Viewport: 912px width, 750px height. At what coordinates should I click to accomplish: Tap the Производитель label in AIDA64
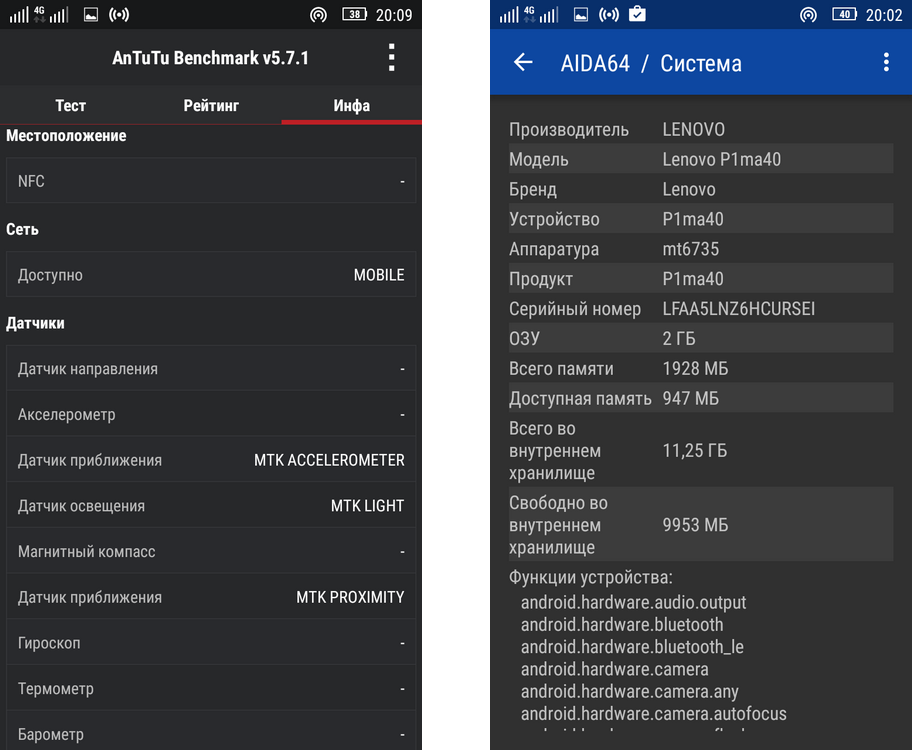(x=568, y=129)
